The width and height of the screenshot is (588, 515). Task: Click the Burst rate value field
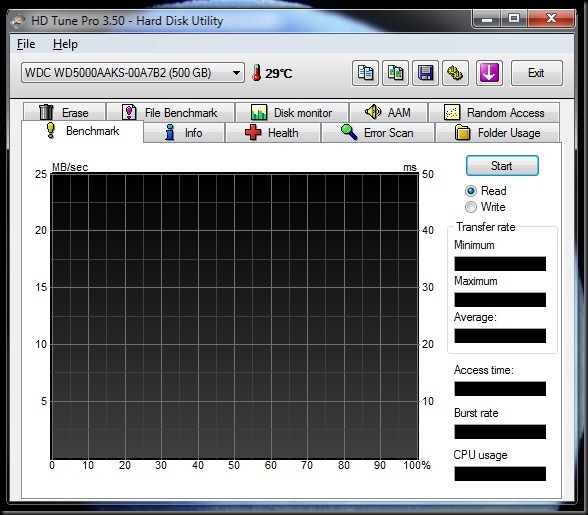pyautogui.click(x=500, y=432)
